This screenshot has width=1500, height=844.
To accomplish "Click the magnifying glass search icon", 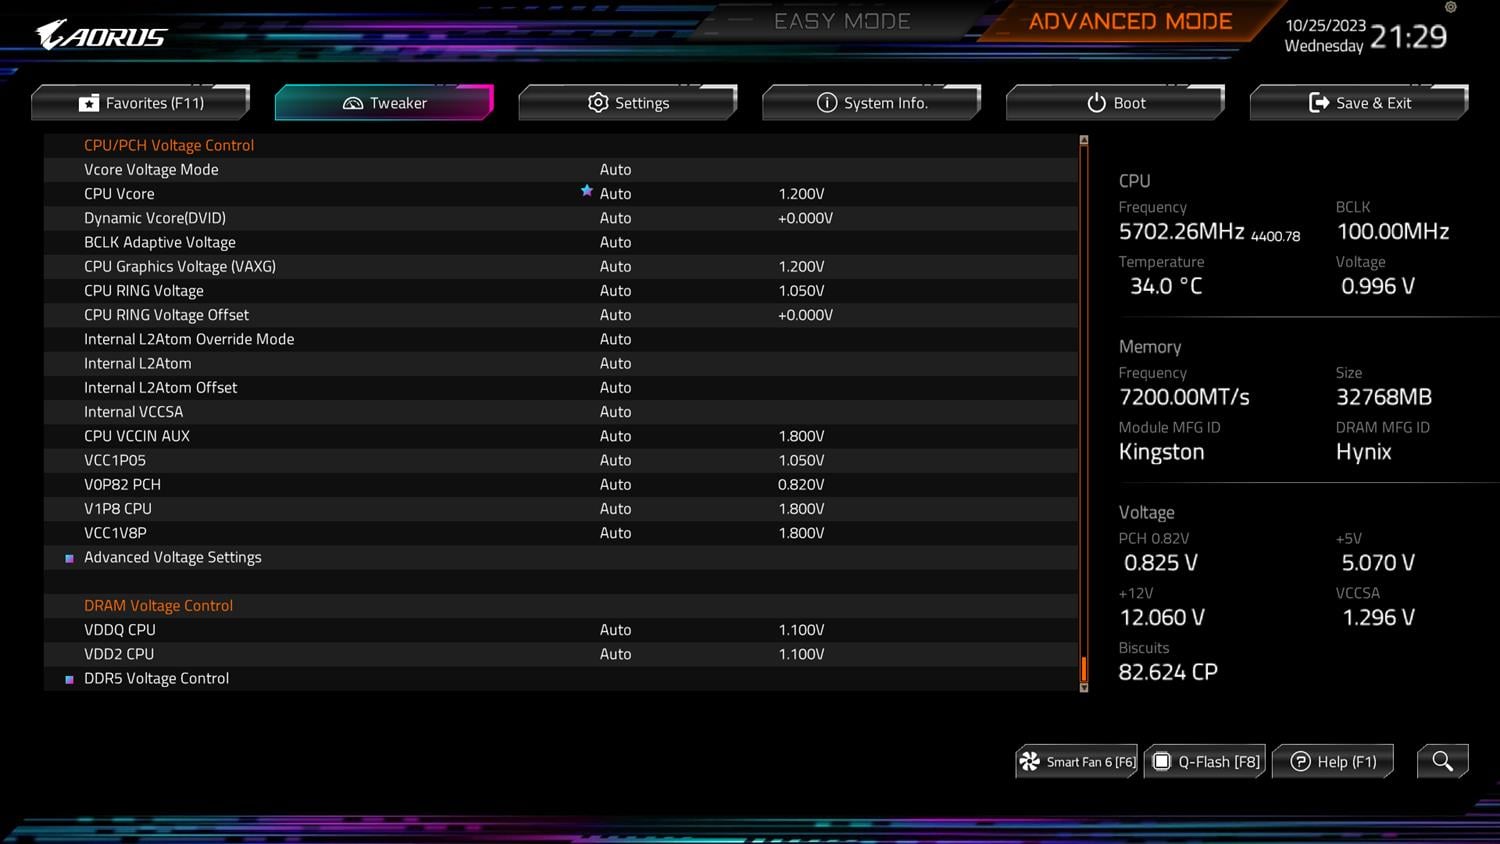I will coord(1442,761).
